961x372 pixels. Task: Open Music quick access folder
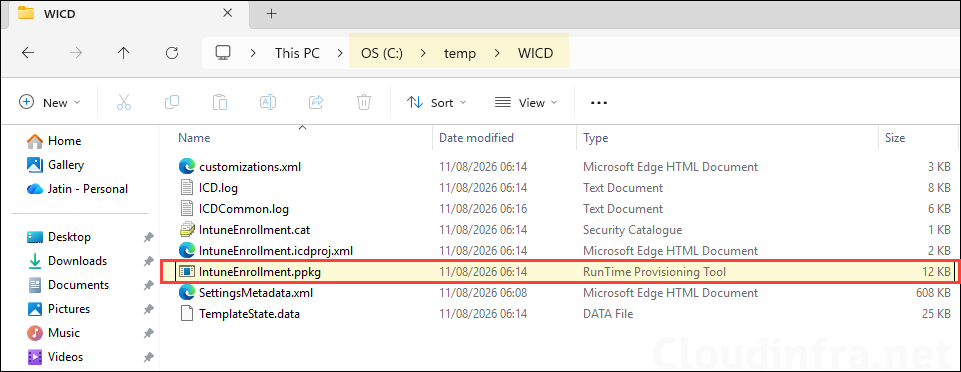(x=64, y=333)
